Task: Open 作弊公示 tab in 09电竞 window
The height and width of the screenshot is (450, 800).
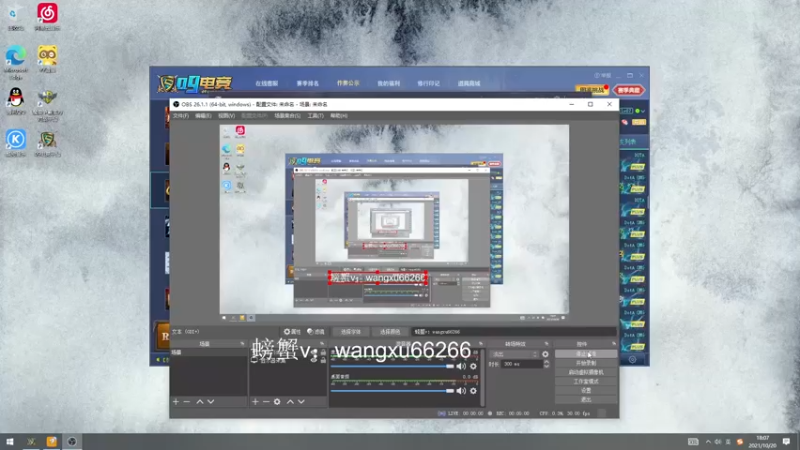Action: 348,83
